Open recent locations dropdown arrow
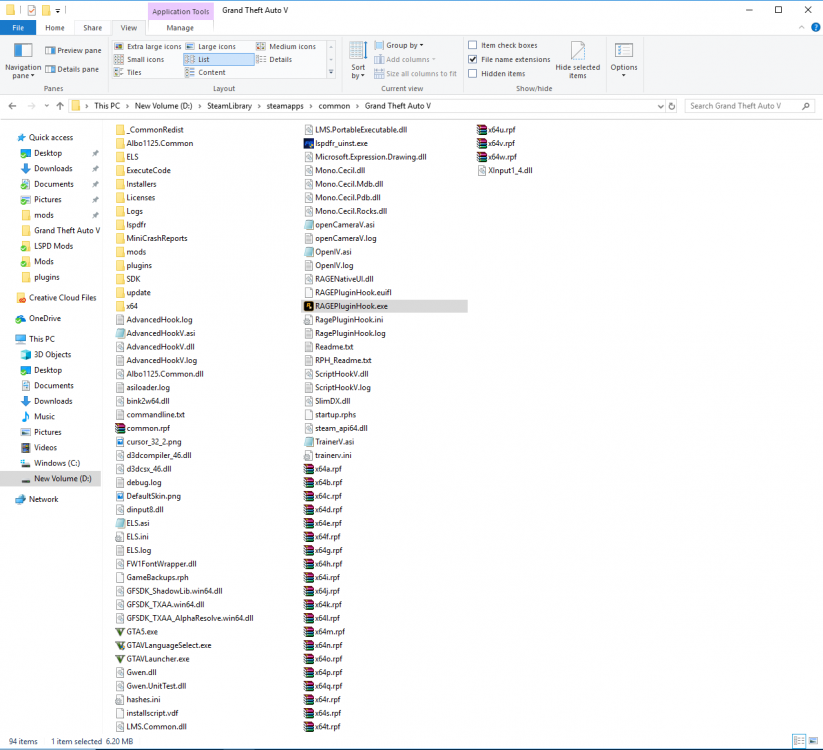This screenshot has height=750, width=823. tap(47, 106)
